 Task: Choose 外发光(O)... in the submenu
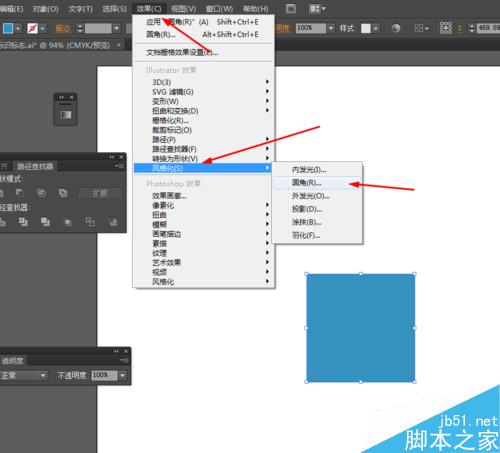[x=317, y=196]
